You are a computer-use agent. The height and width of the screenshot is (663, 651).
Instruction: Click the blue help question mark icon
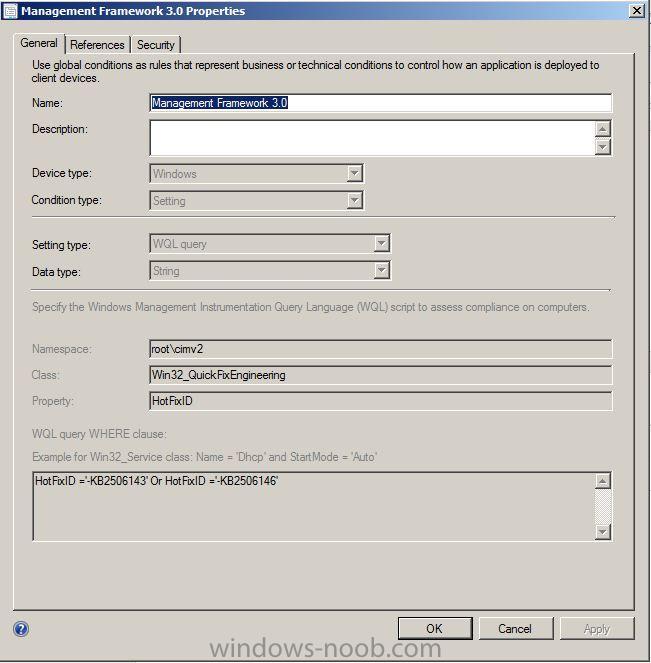click(21, 629)
